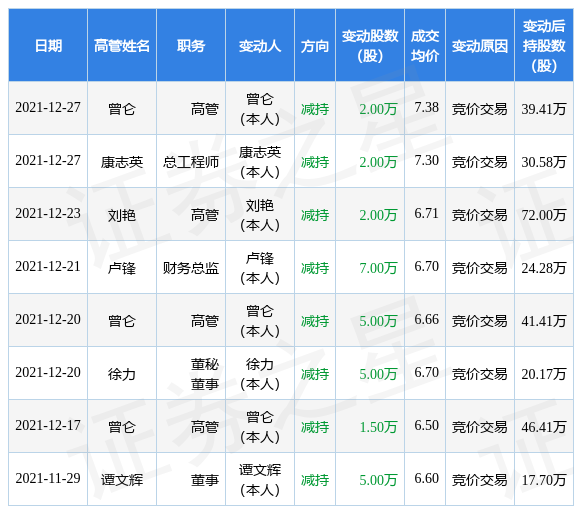Viewport: 574px width, 514px height.
Task: Click 徐力 (本人) in 变动人 column
Action: click(260, 374)
